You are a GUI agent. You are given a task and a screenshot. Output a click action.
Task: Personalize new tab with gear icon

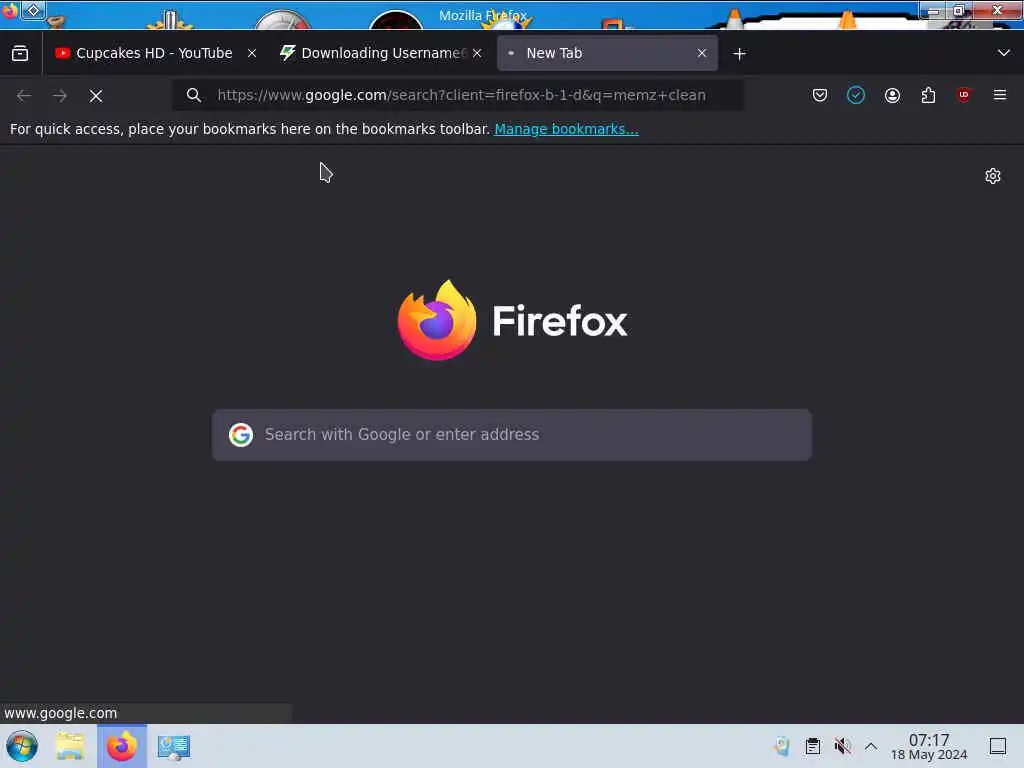coord(993,176)
